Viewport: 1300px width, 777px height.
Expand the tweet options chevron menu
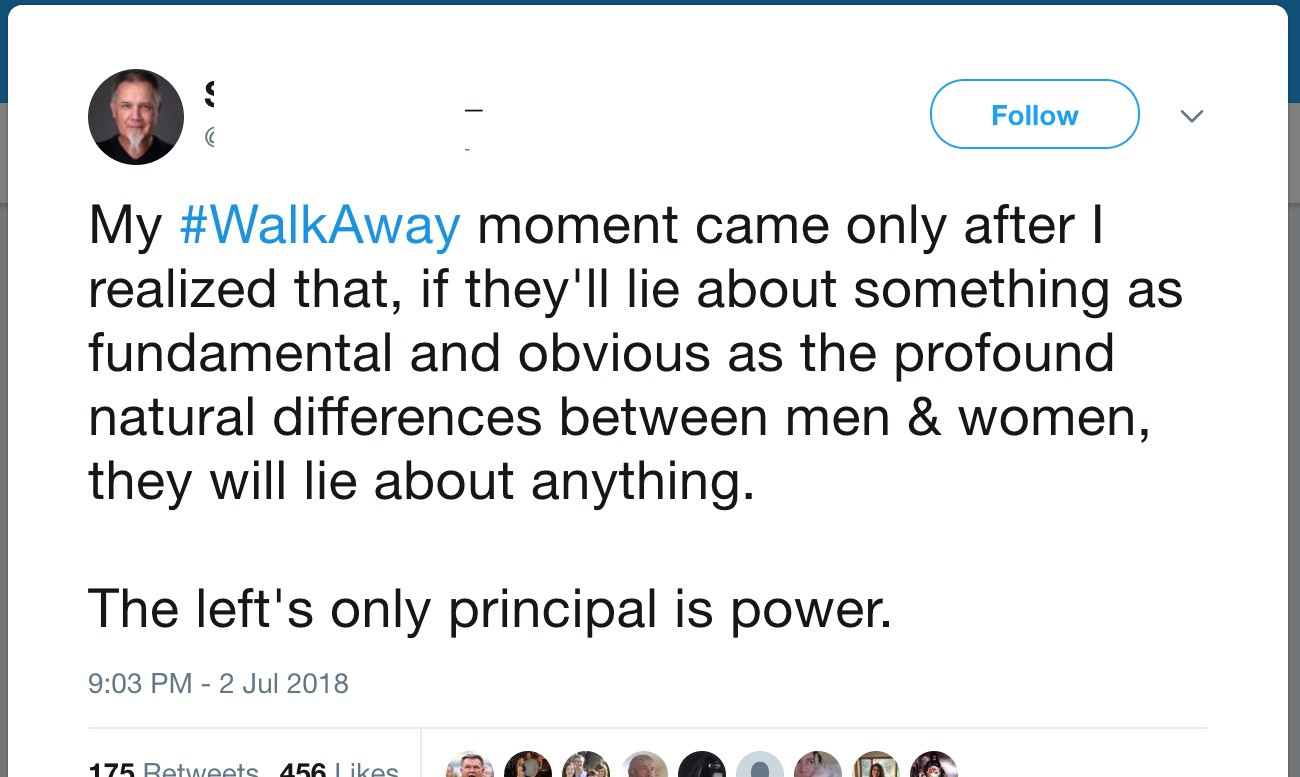coord(1190,116)
